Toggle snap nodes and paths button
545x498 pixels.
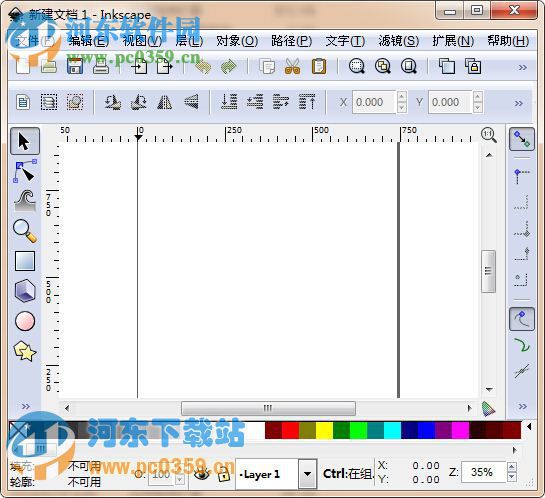(x=522, y=319)
